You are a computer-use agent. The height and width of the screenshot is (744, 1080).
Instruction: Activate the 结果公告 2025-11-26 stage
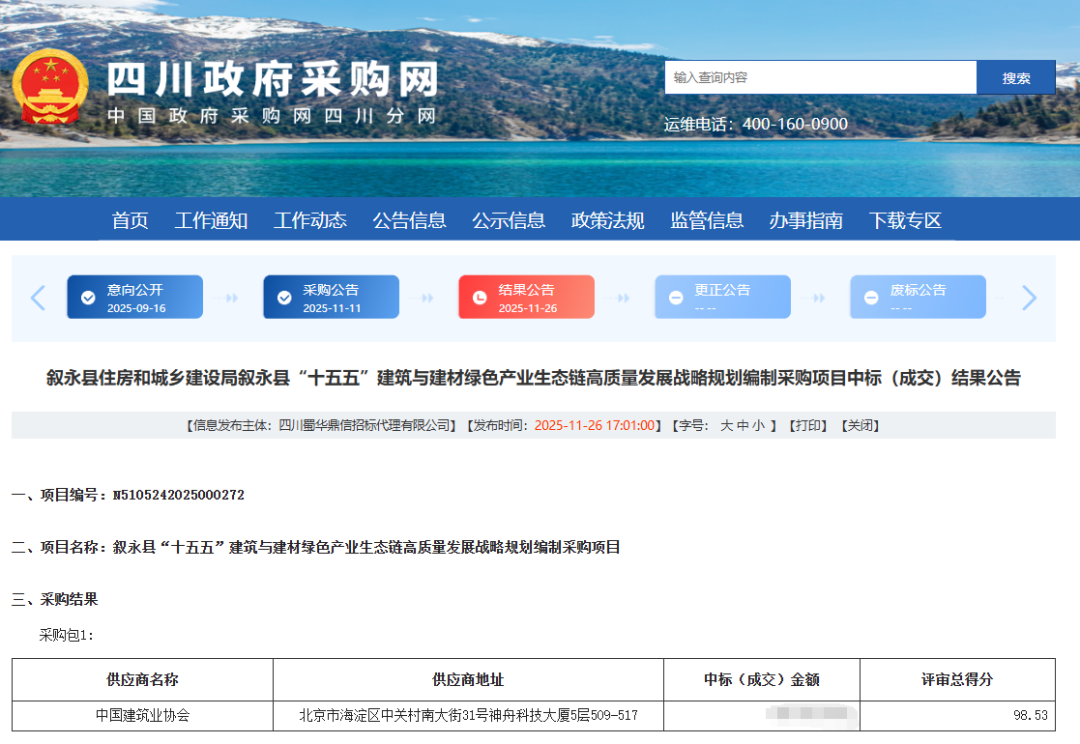(525, 296)
